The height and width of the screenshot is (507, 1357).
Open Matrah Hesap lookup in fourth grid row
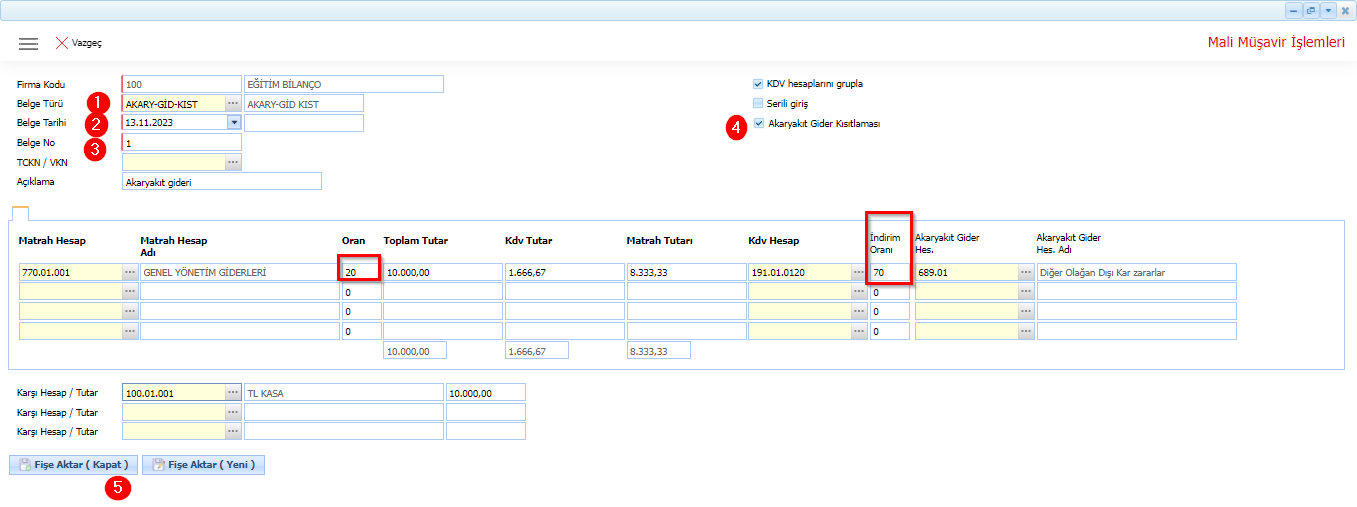(x=130, y=331)
